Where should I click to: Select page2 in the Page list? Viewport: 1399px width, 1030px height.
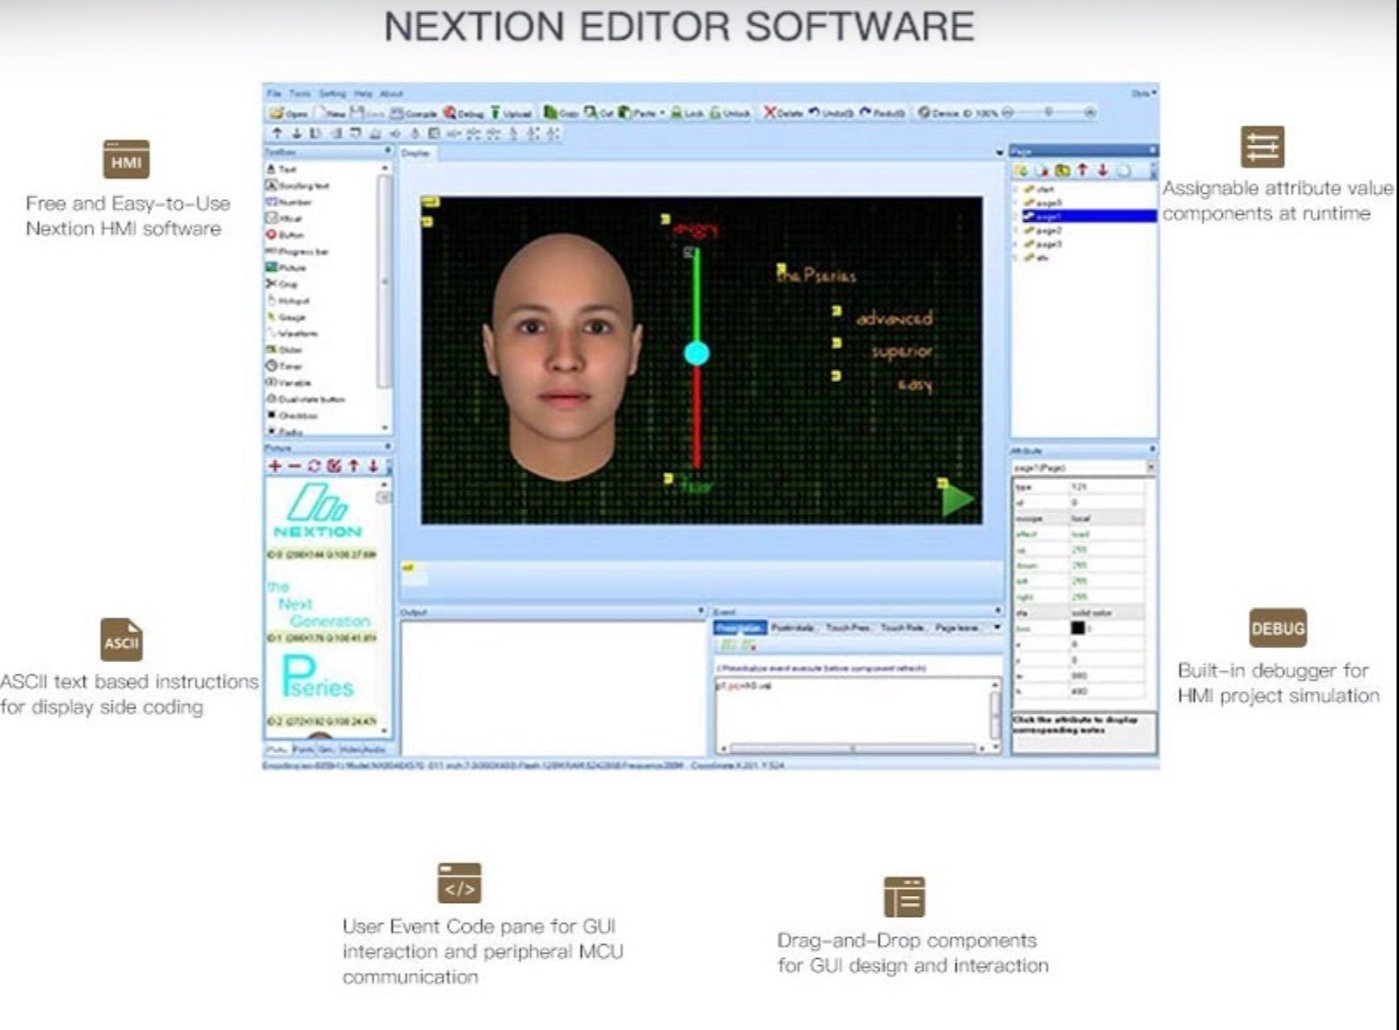[x=1046, y=230]
